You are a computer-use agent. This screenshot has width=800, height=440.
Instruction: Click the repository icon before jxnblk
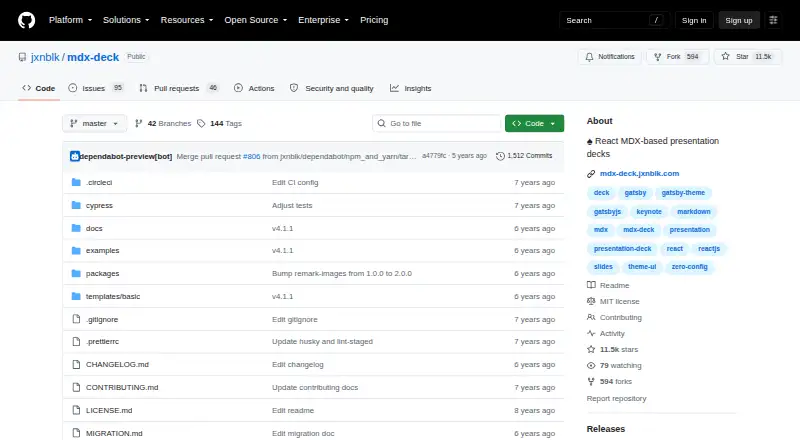(22, 57)
